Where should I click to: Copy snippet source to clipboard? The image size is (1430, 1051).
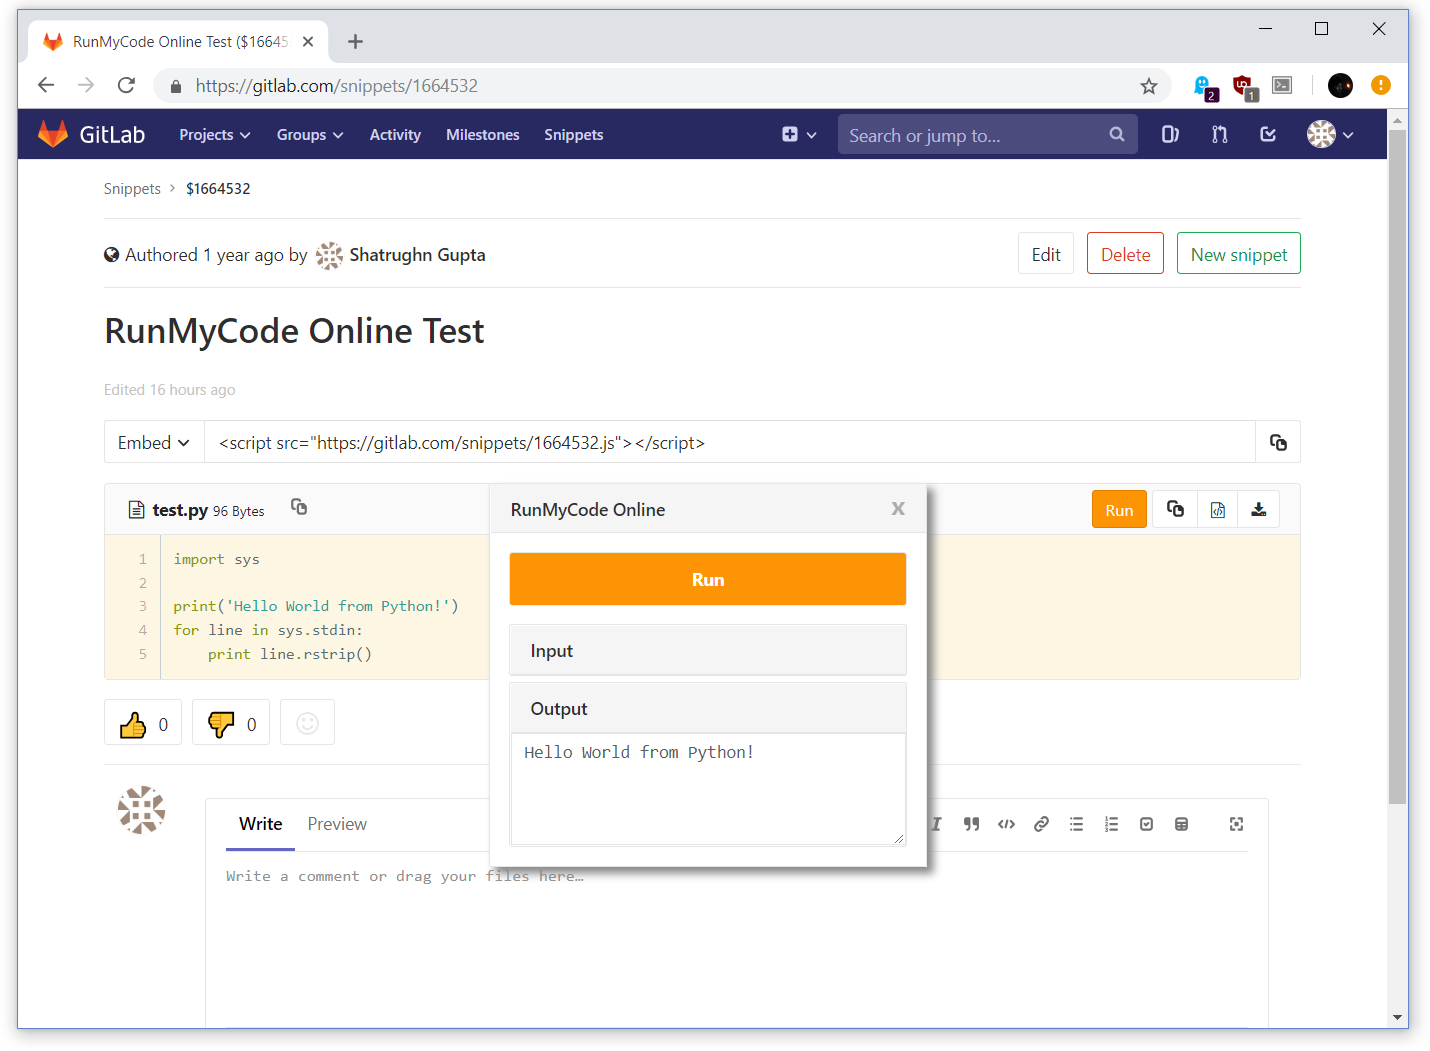point(1175,509)
